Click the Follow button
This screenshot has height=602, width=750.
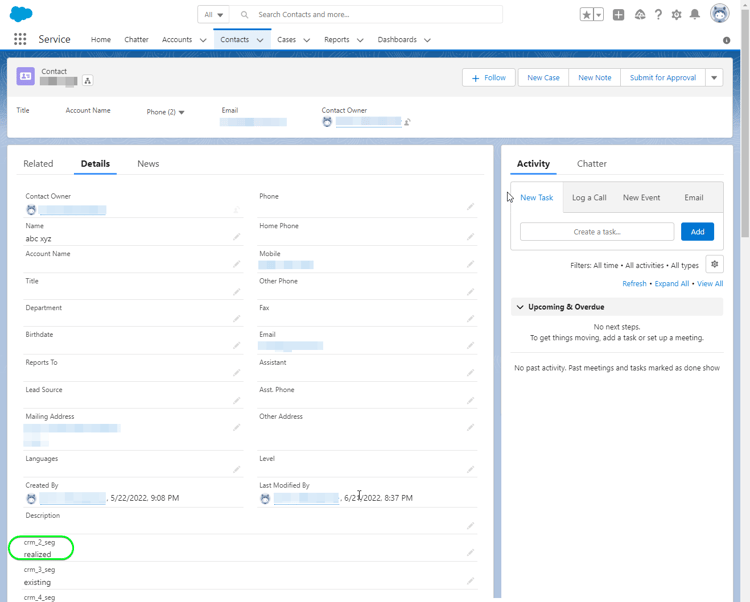pyautogui.click(x=489, y=78)
